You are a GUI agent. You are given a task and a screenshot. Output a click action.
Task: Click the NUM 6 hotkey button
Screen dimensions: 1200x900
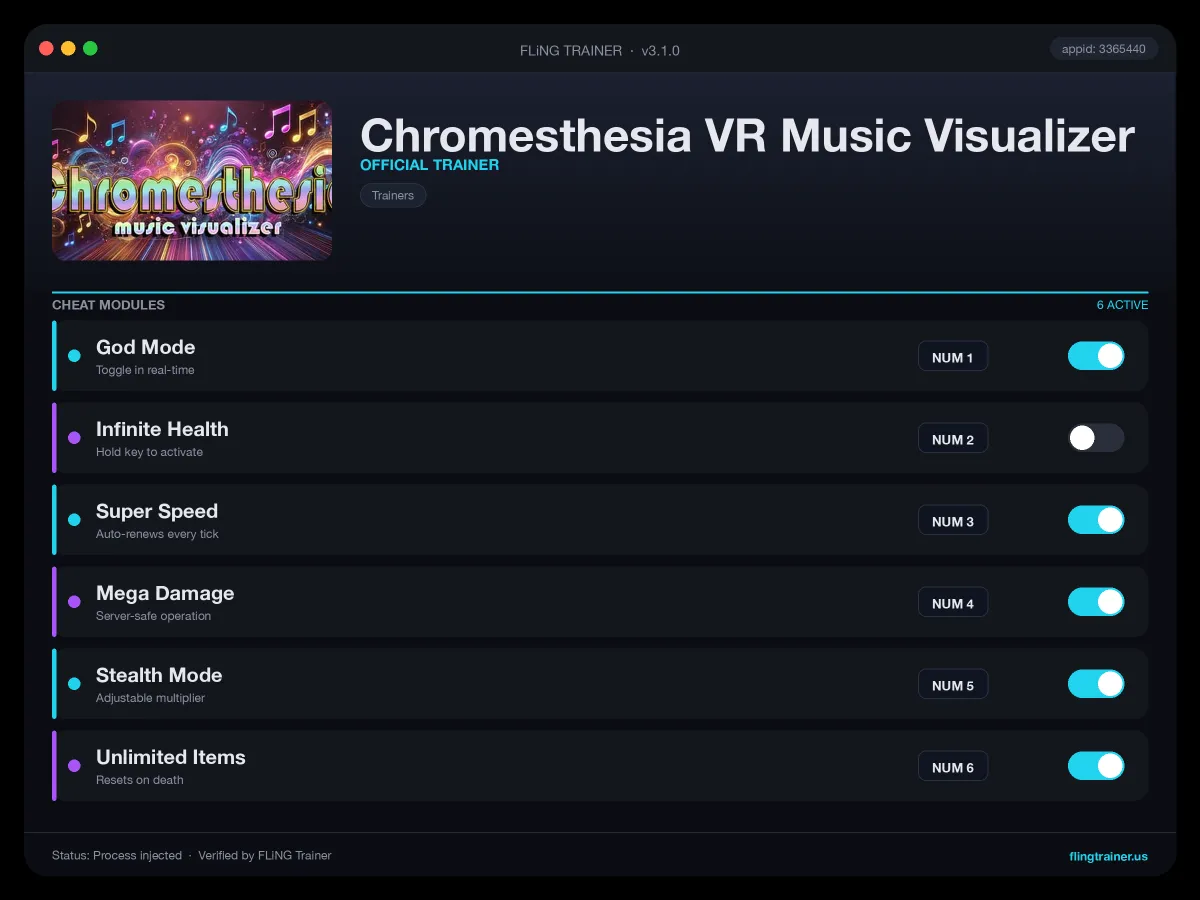tap(953, 767)
